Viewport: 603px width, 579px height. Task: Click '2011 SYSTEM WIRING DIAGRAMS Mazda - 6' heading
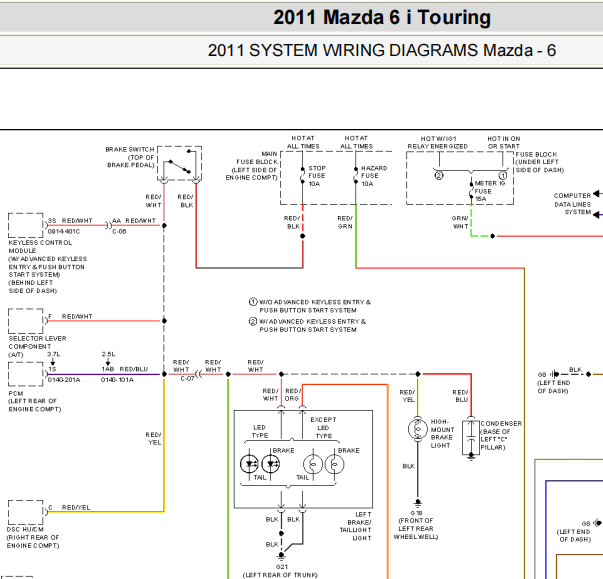382,50
